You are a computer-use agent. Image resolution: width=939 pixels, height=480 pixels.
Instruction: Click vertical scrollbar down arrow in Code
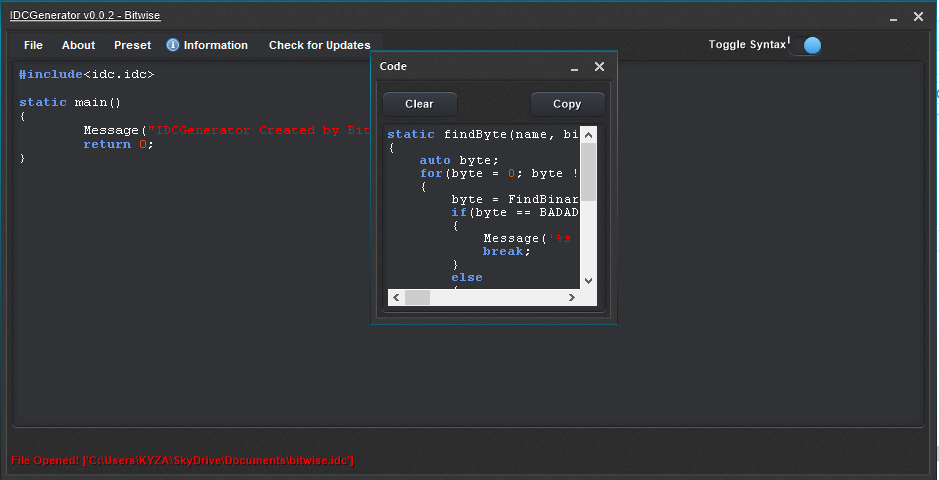588,280
